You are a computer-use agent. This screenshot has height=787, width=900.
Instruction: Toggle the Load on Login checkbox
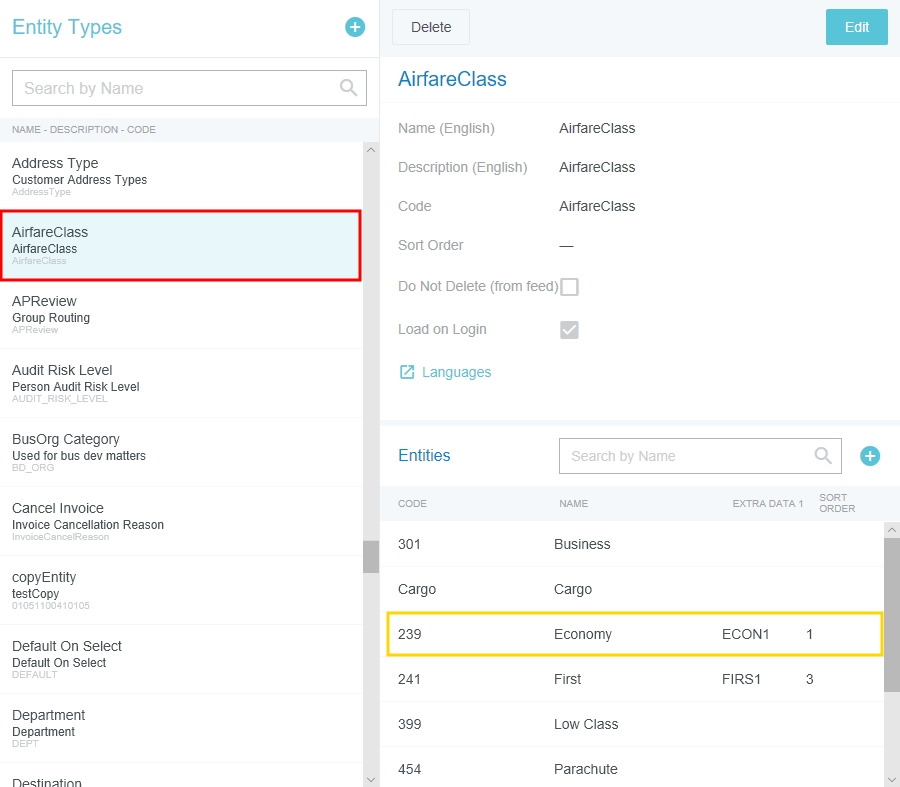pos(569,330)
